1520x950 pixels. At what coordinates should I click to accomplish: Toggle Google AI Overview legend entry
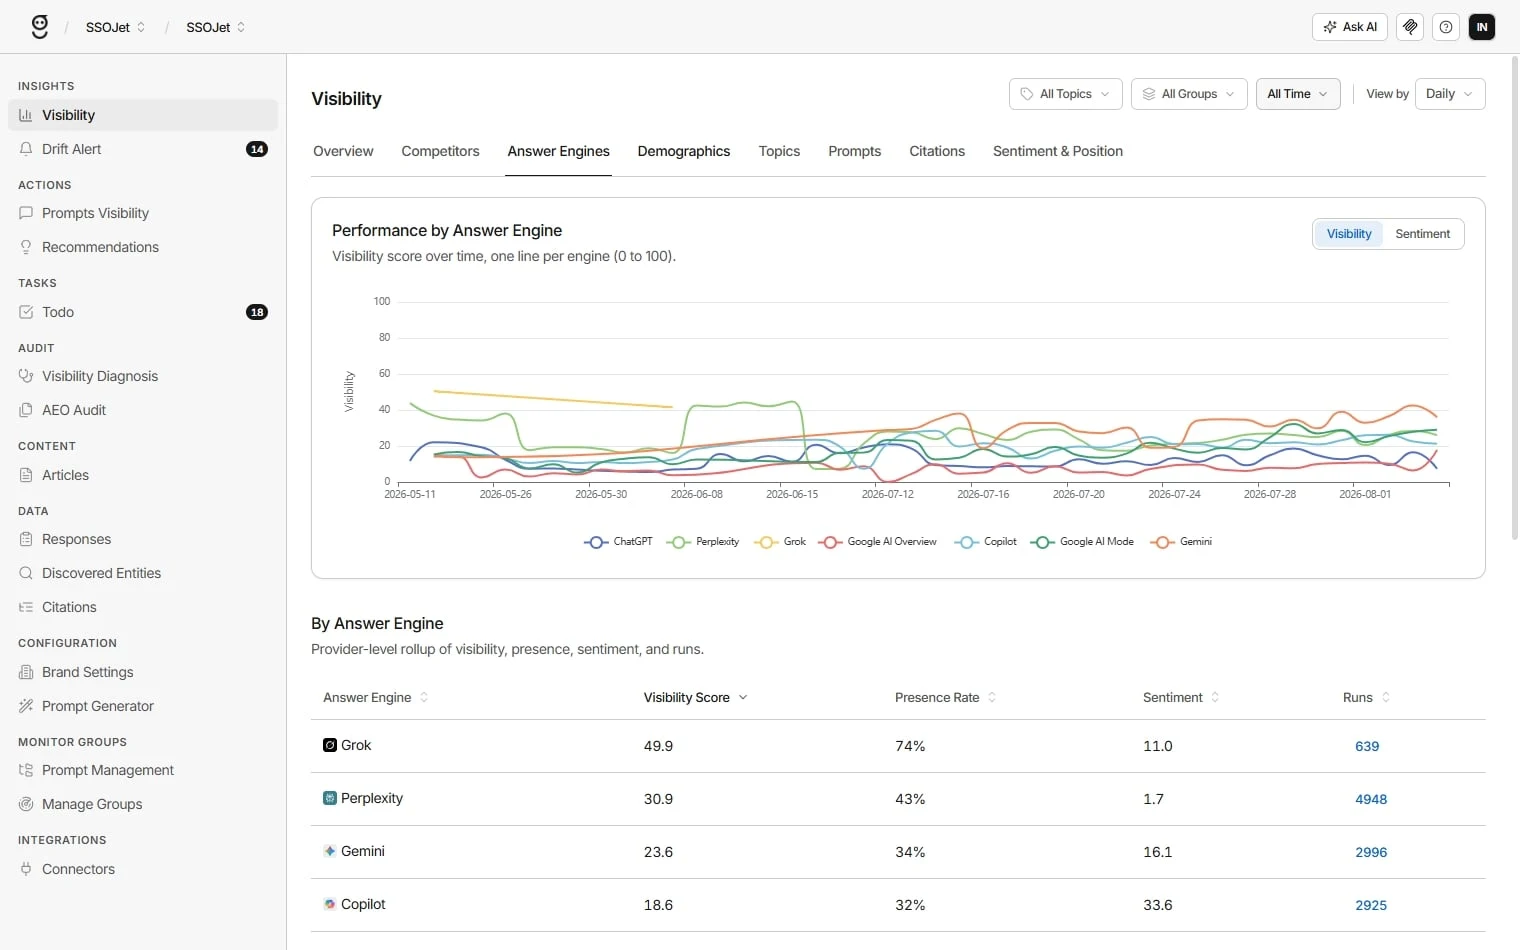877,542
